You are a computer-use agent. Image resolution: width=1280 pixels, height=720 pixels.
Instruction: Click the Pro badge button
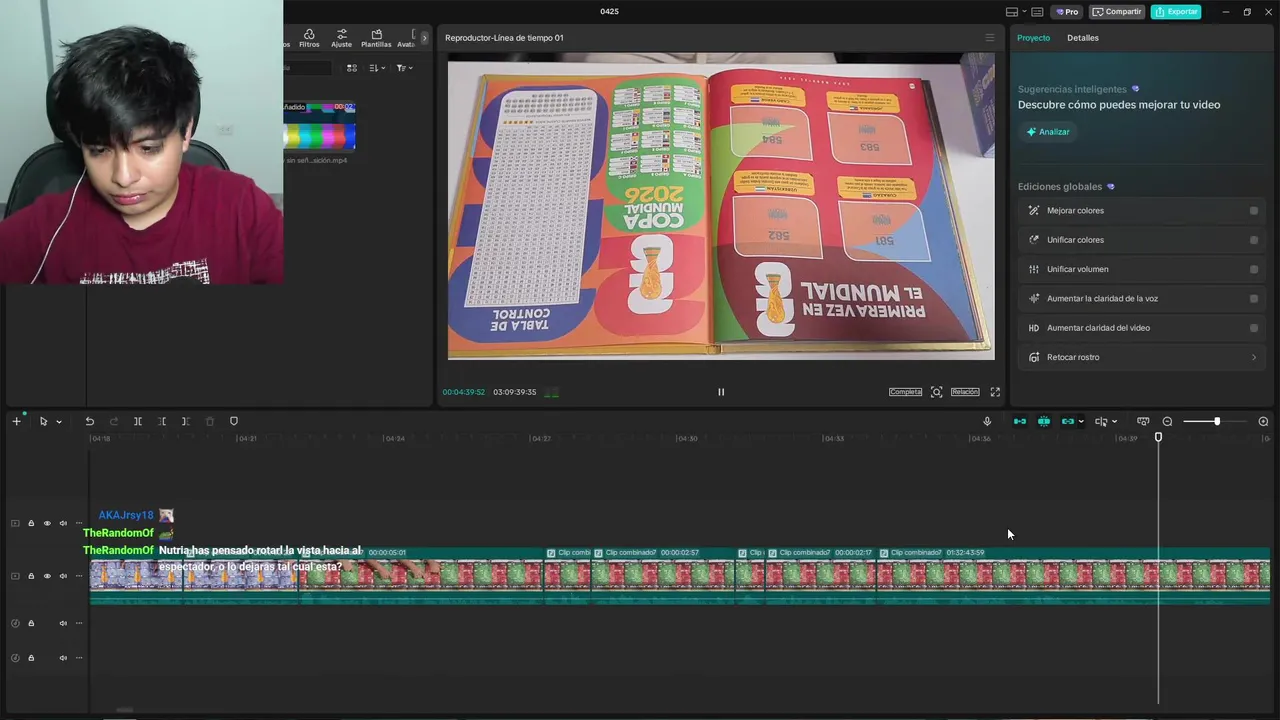point(1067,12)
